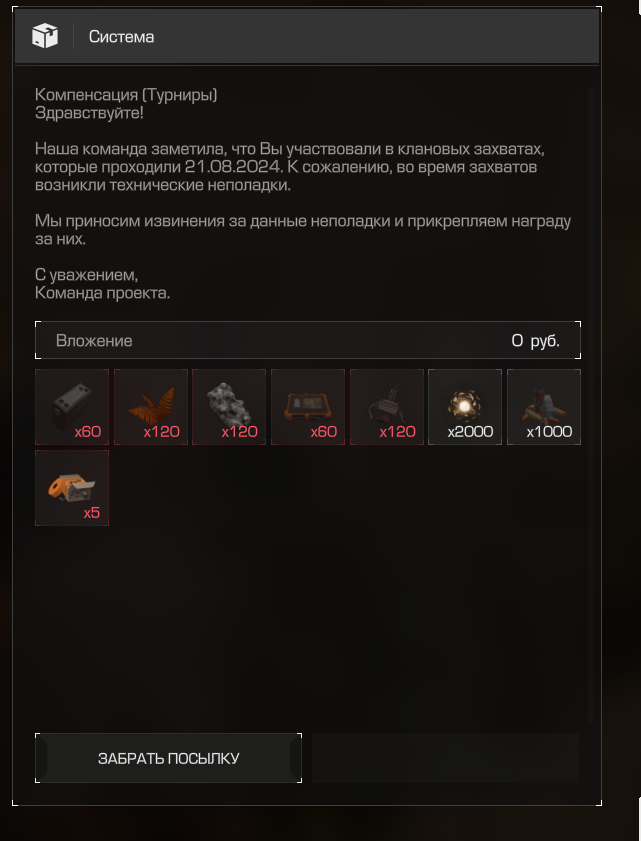Screen dimensions: 641x841
Task: Select the orange fern plant item
Action: (x=151, y=407)
